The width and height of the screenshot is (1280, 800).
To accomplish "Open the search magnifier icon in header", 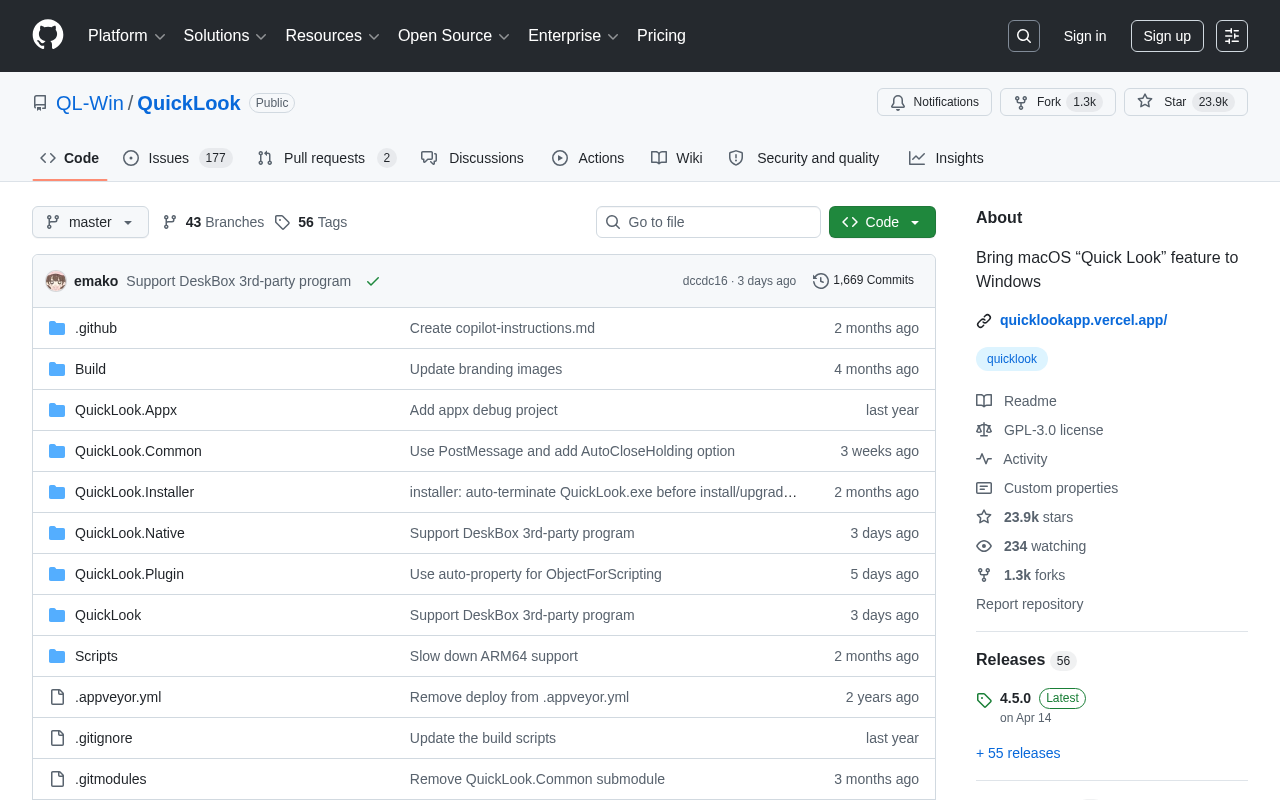I will (1024, 36).
